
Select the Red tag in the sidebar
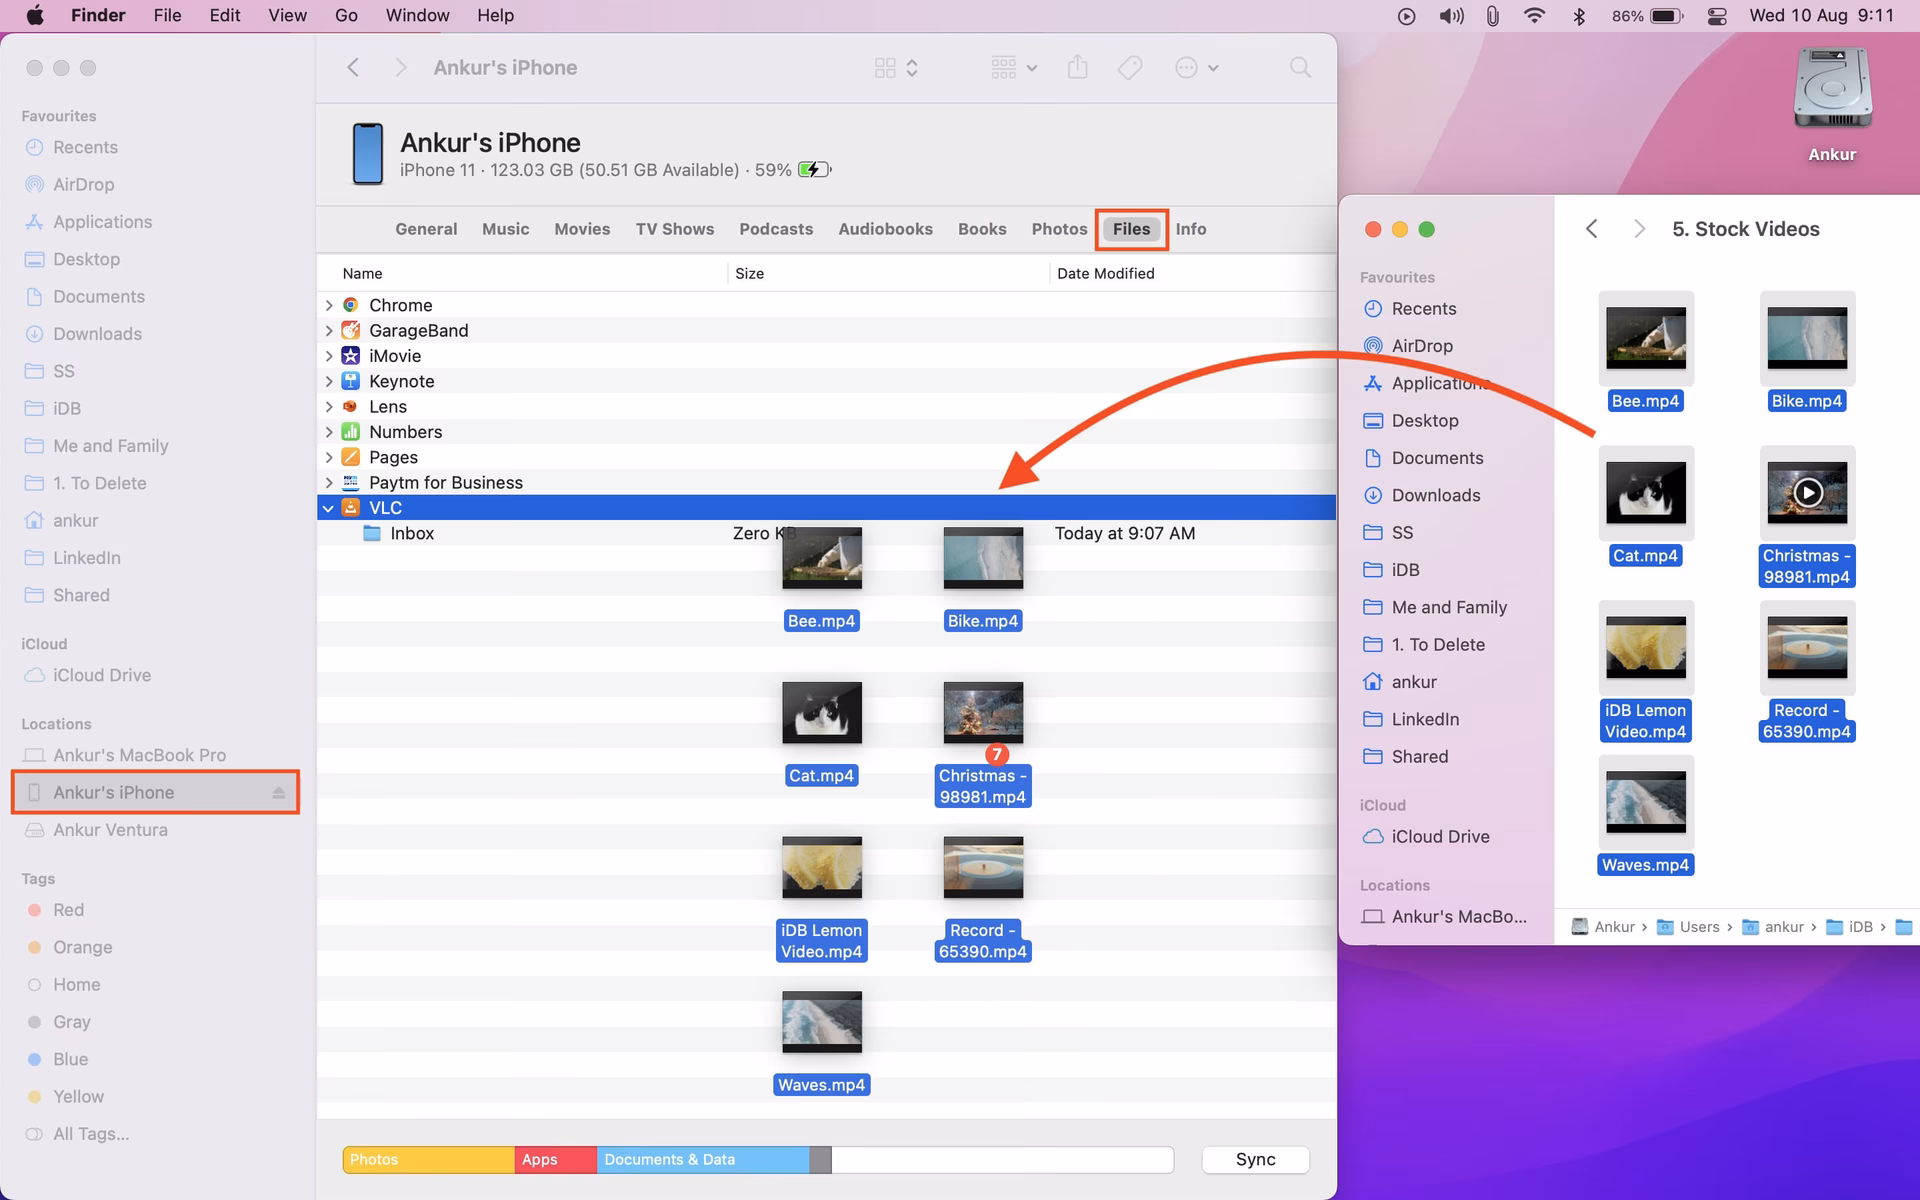pos(69,909)
